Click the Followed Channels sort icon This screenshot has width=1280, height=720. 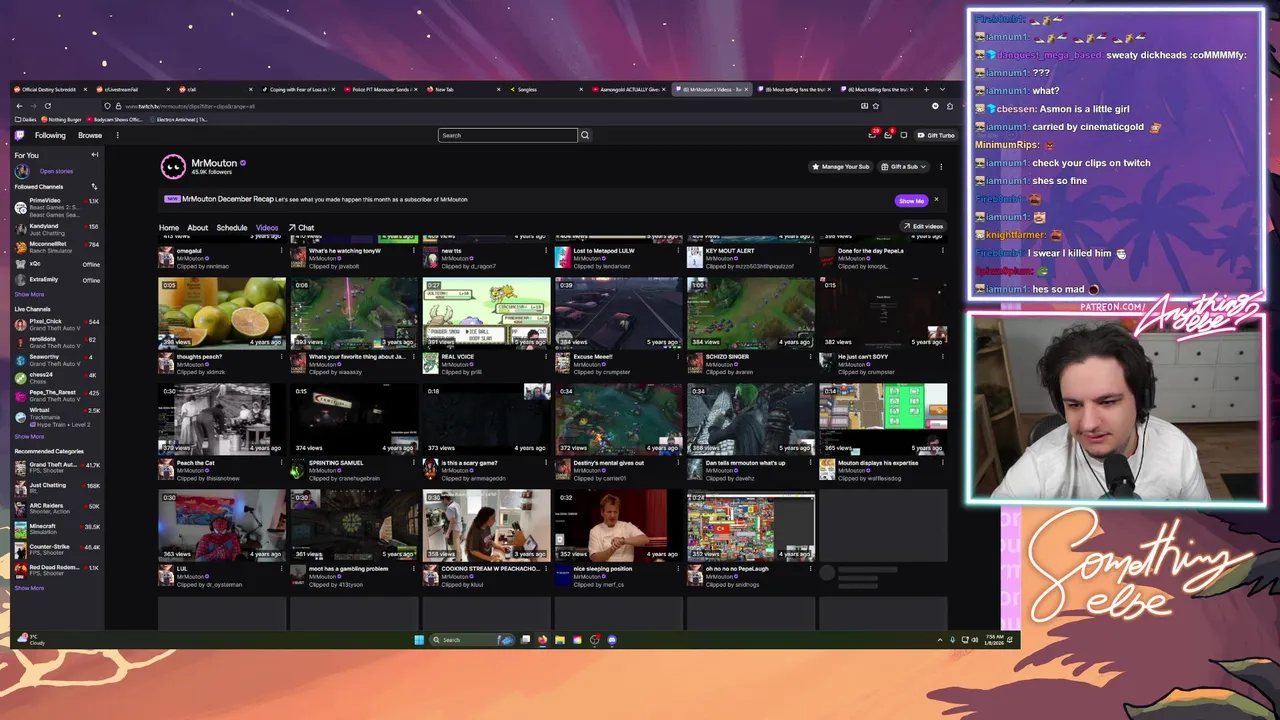pyautogui.click(x=95, y=187)
